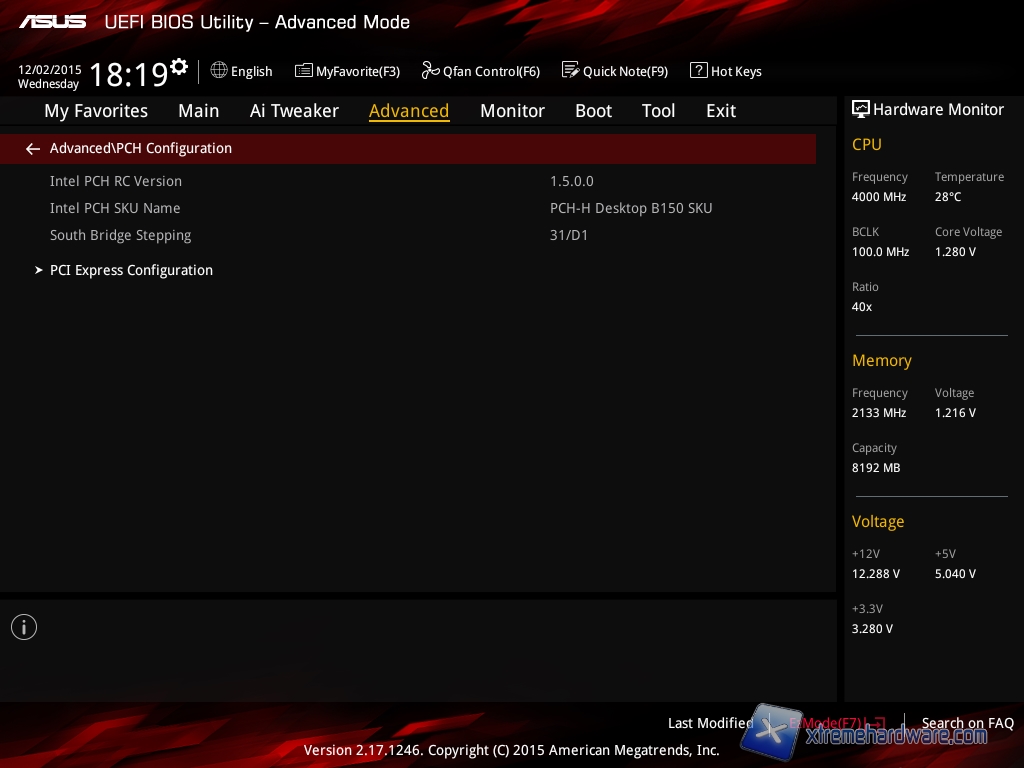The image size is (1024, 768).
Task: Click the Last Modified button
Action: pyautogui.click(x=710, y=723)
